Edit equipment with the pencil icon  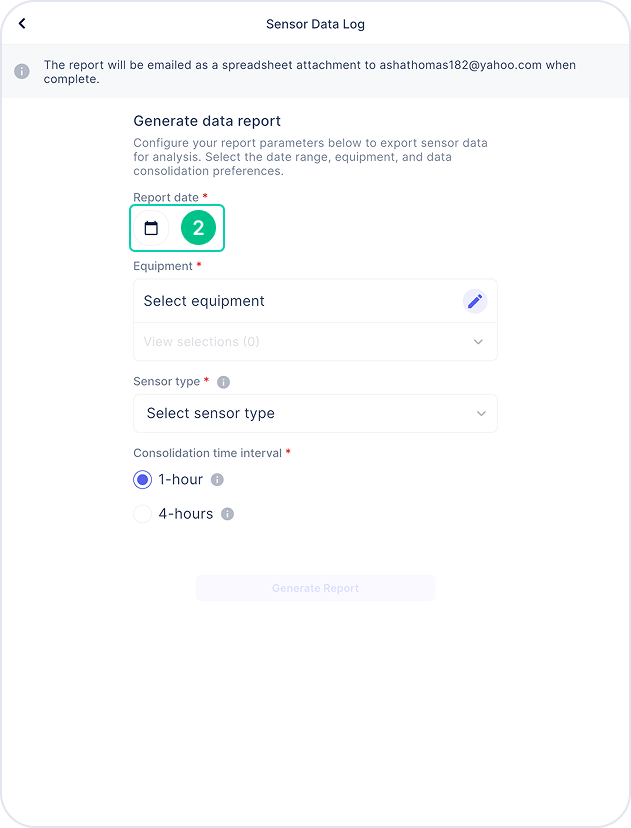point(475,301)
